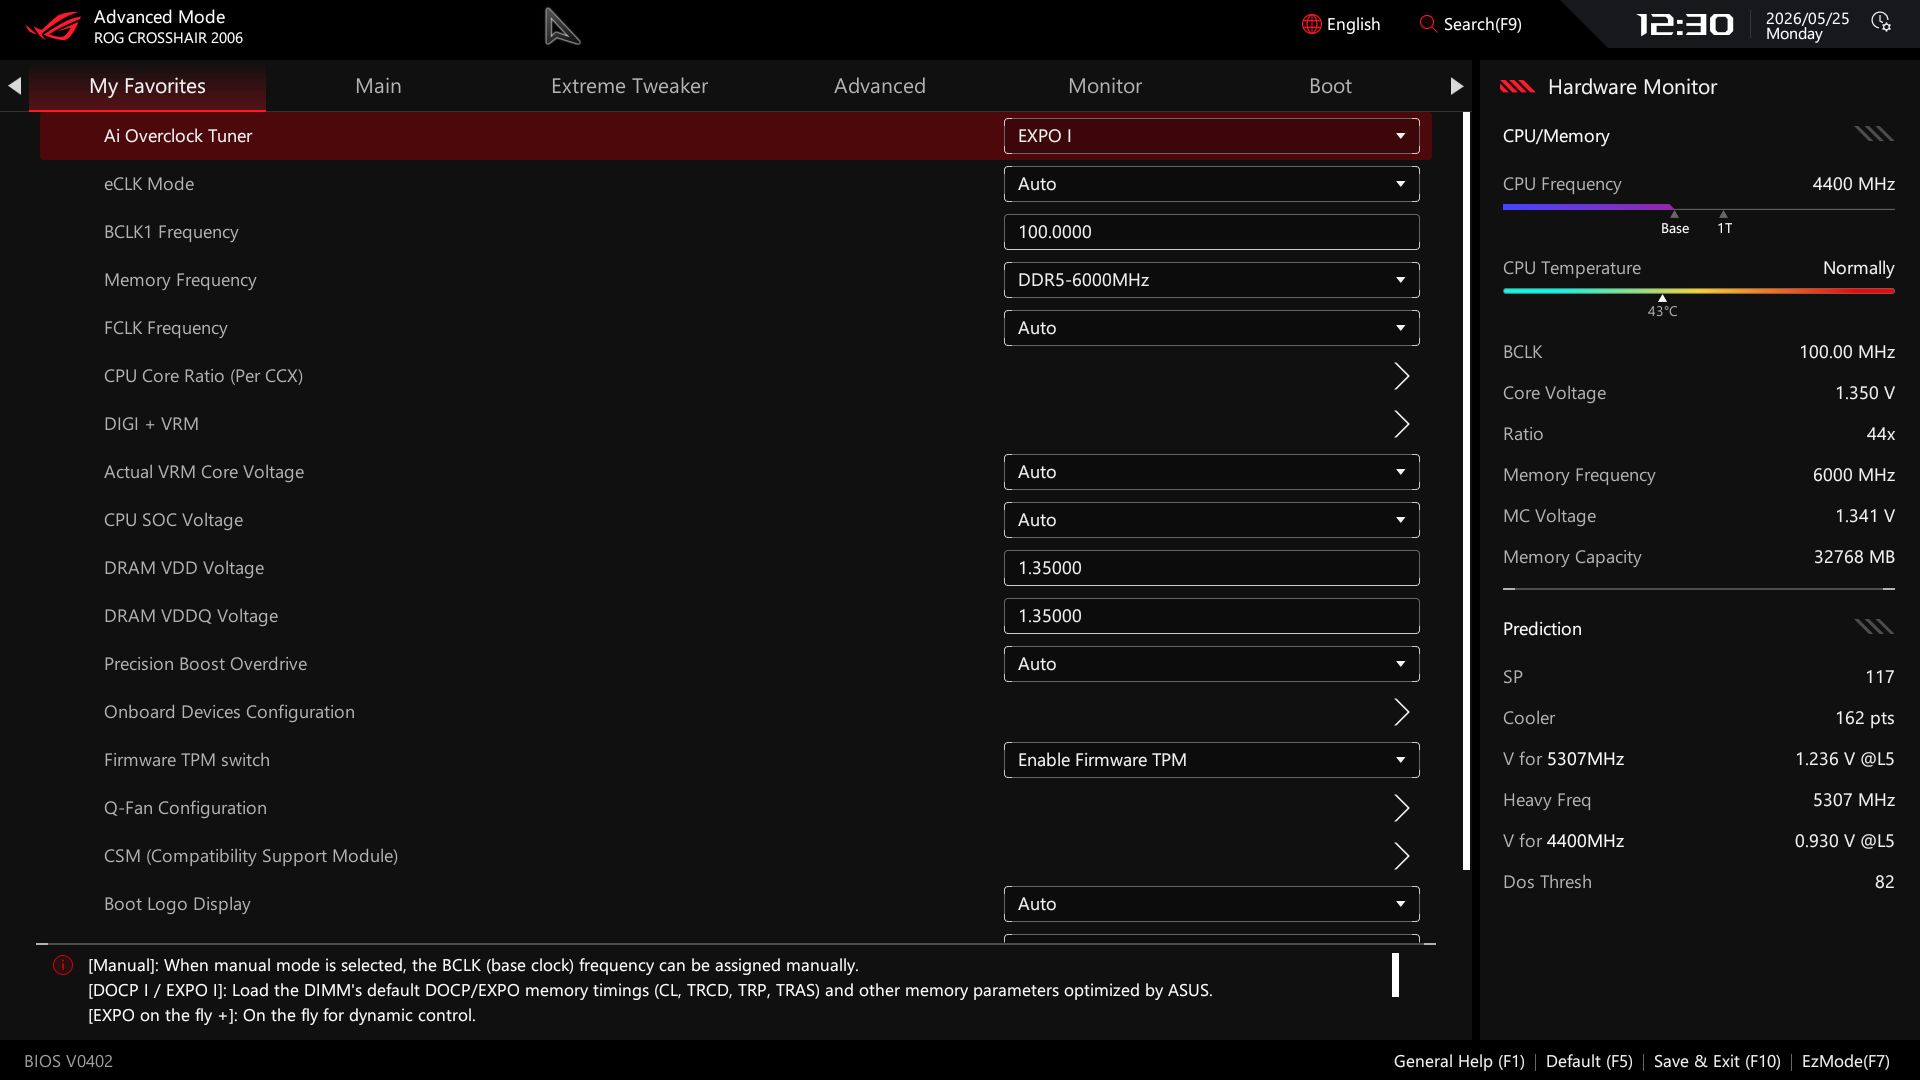Click the CSM (Compatibility Support Module) label
Image resolution: width=1920 pixels, height=1080 pixels.
coord(251,856)
